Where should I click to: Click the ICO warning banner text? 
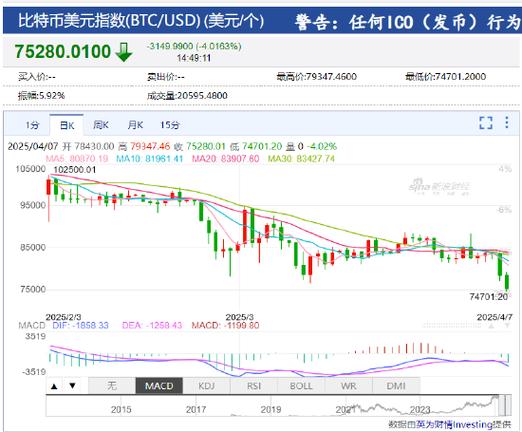pos(407,23)
